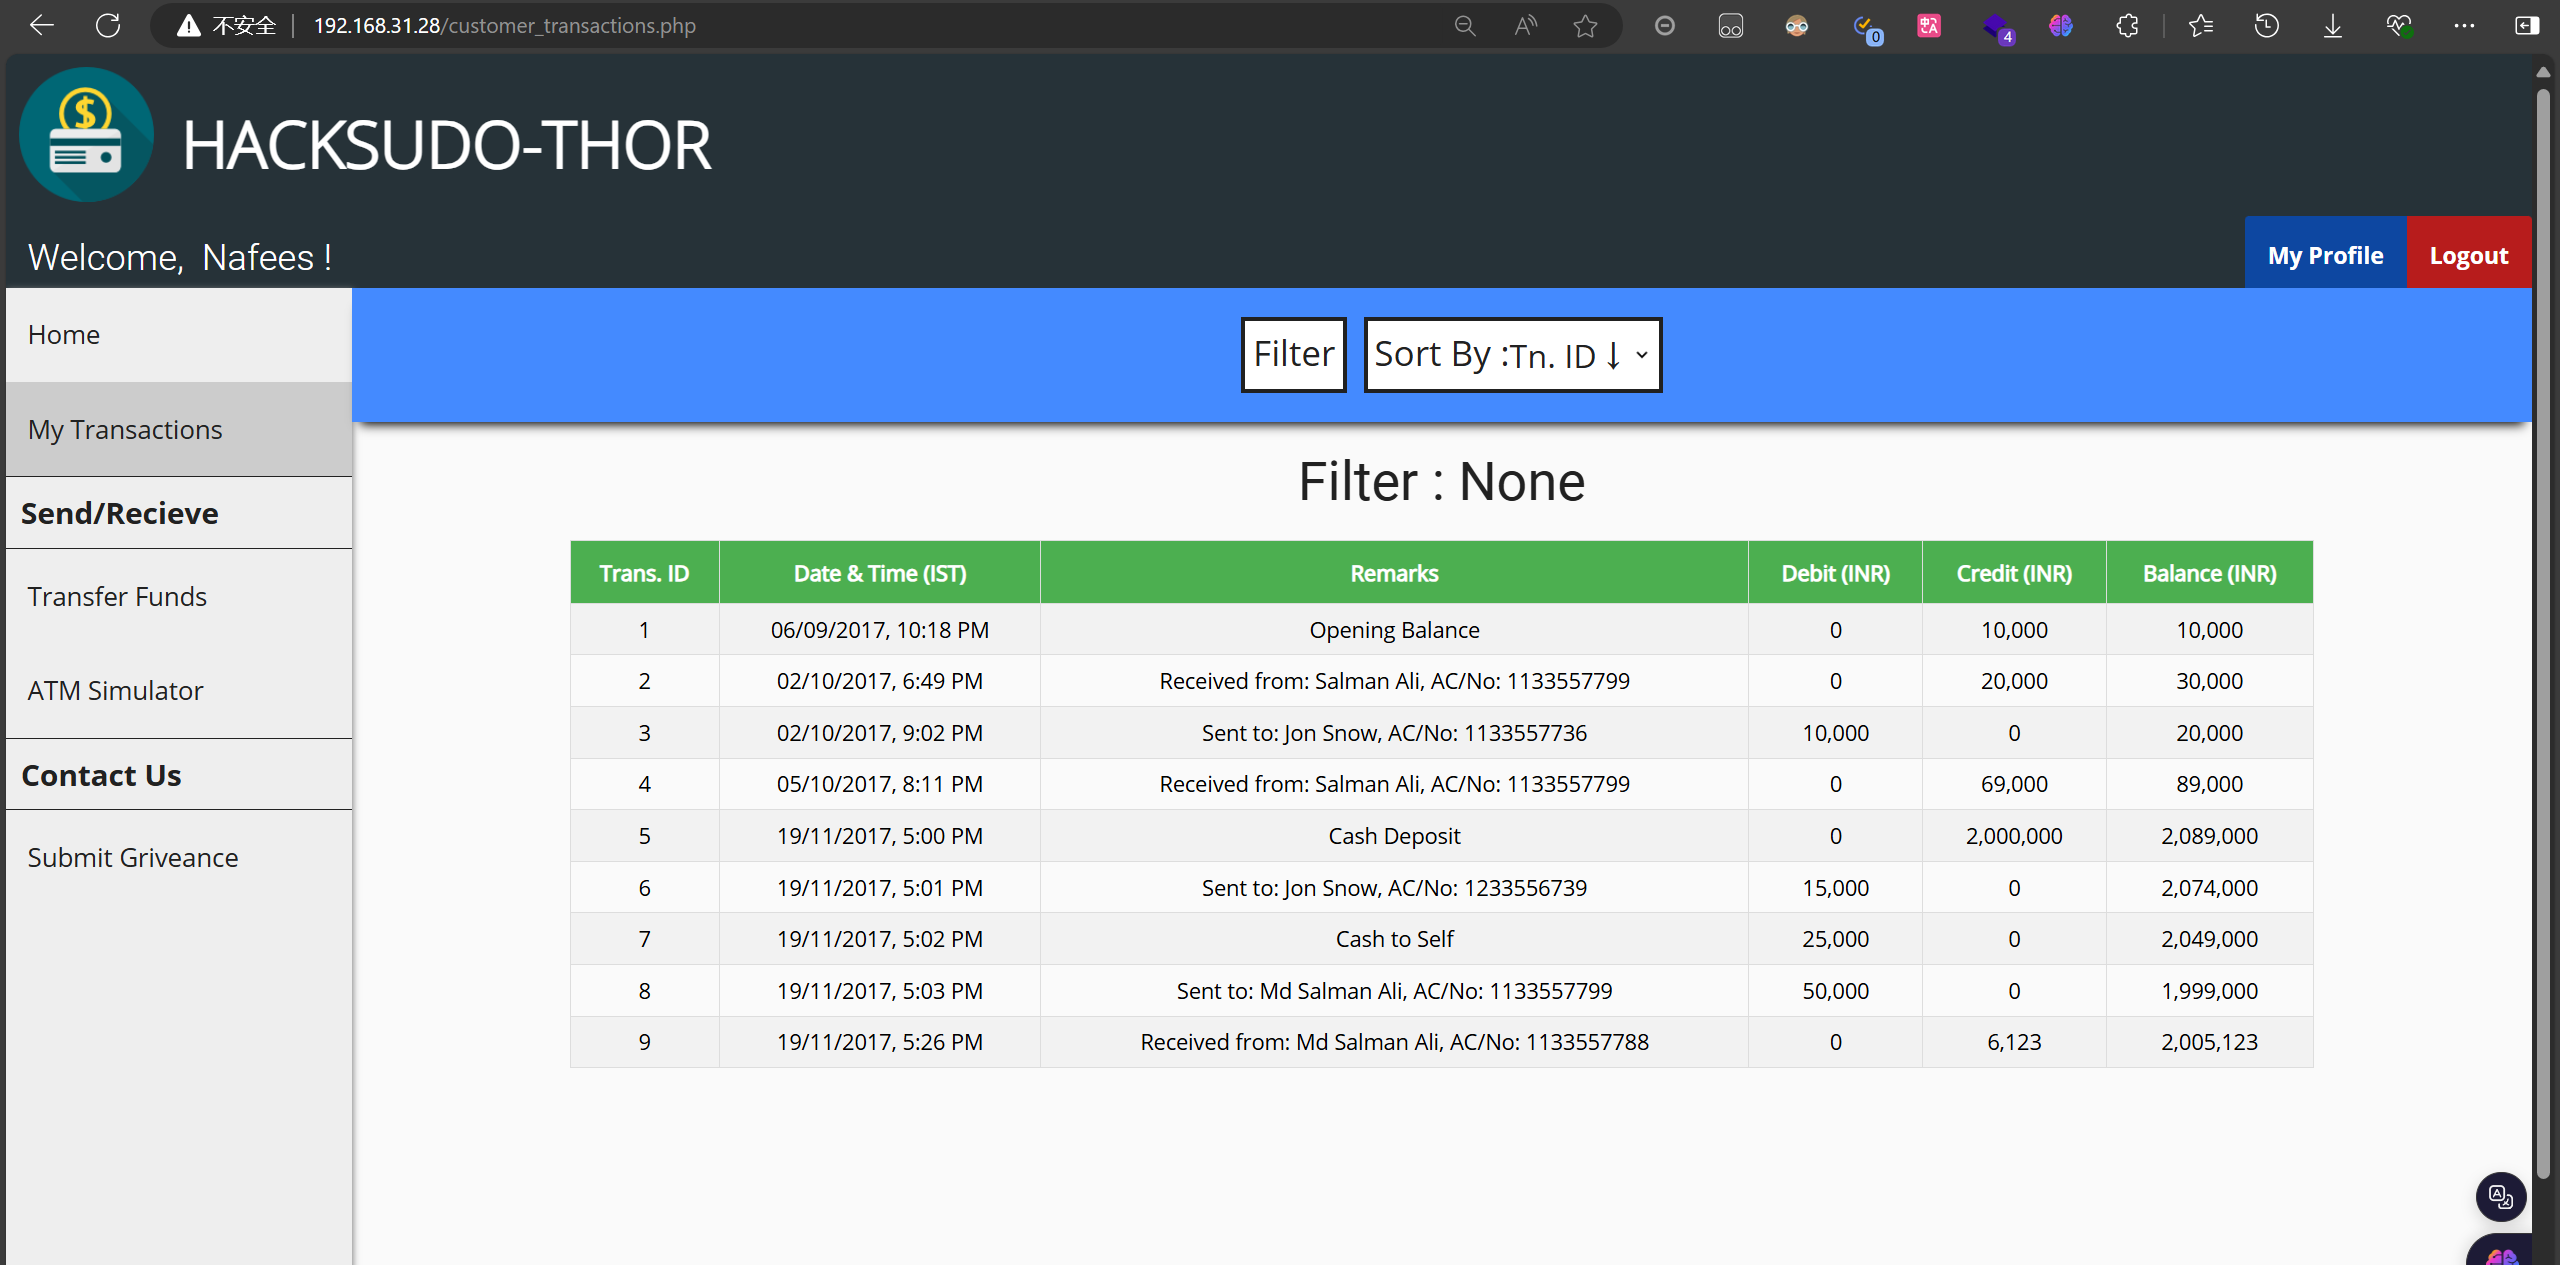
Task: Open the checkmark extension with 0 badge
Action: (1865, 28)
